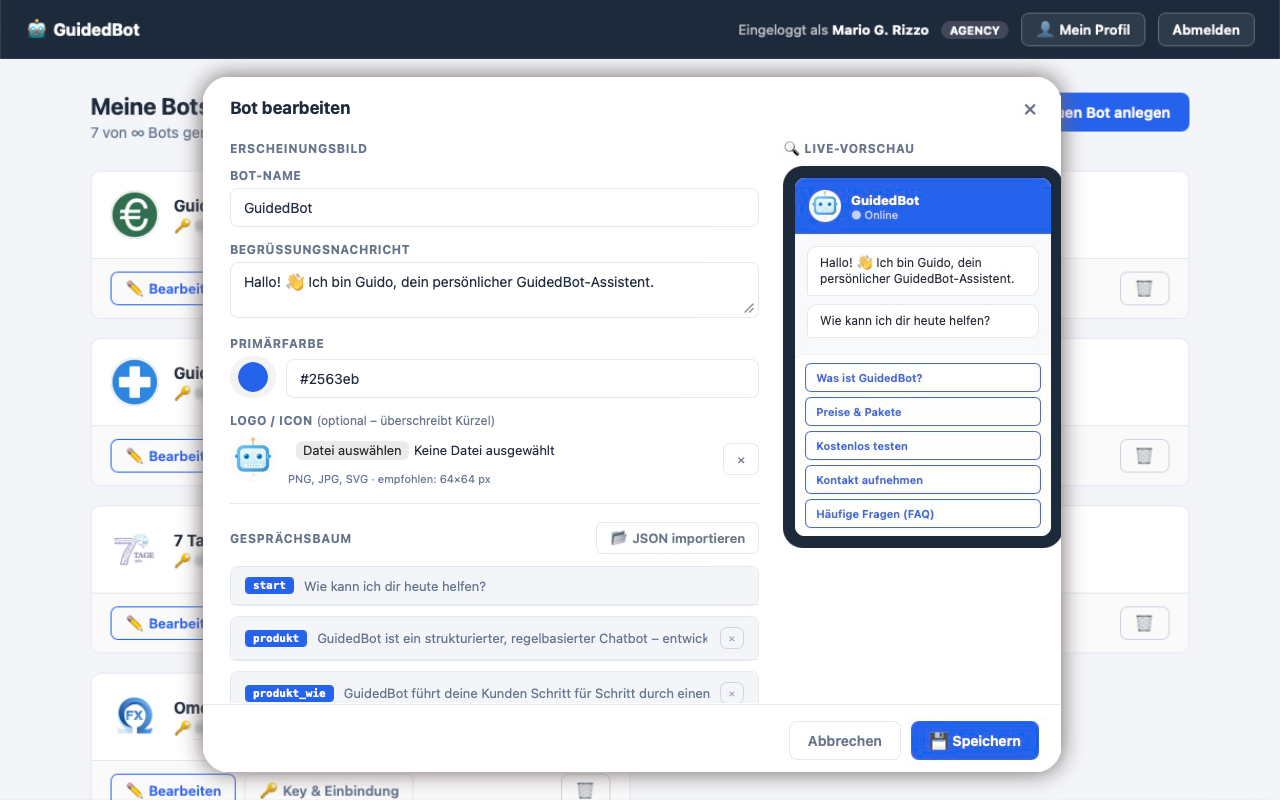Click preview option Kostenlos testen
This screenshot has width=1280, height=800.
point(922,446)
